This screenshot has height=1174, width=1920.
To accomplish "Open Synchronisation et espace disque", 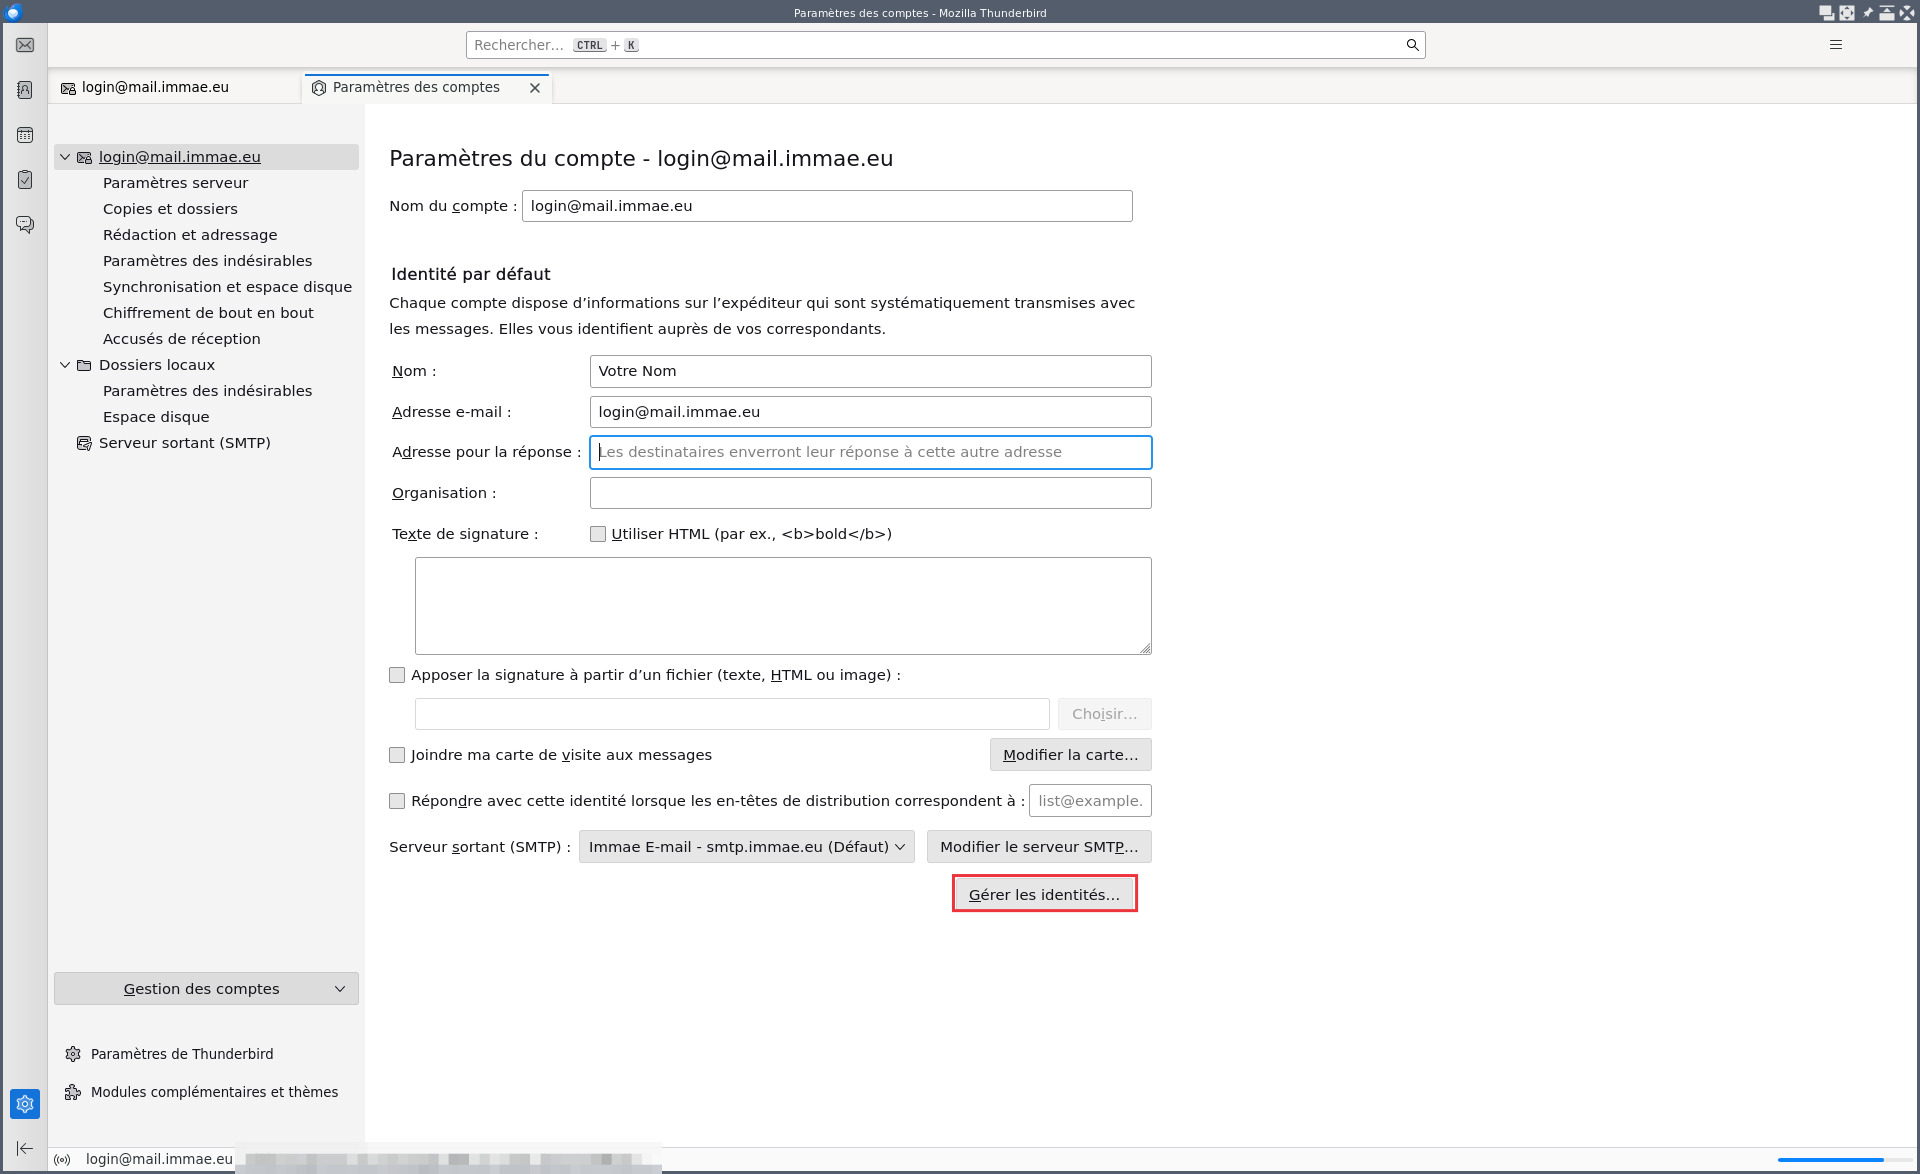I will 227,287.
